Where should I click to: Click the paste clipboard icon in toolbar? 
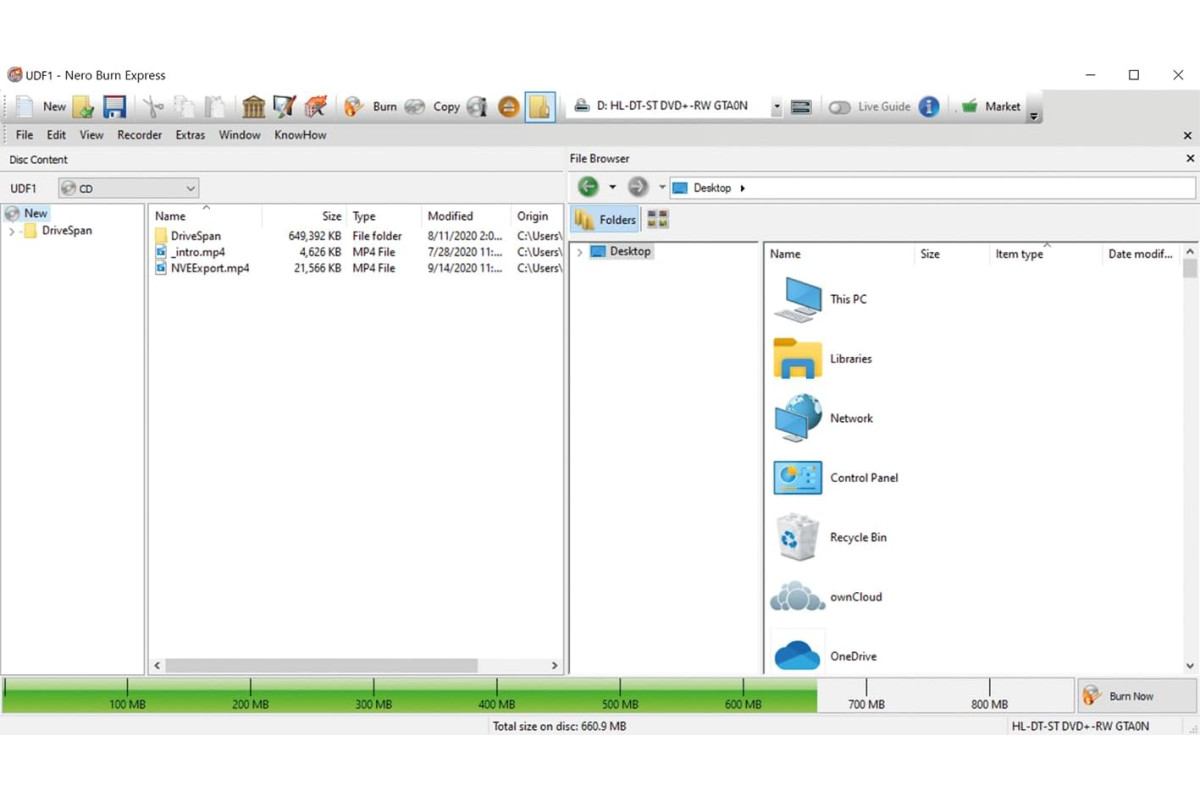click(214, 106)
